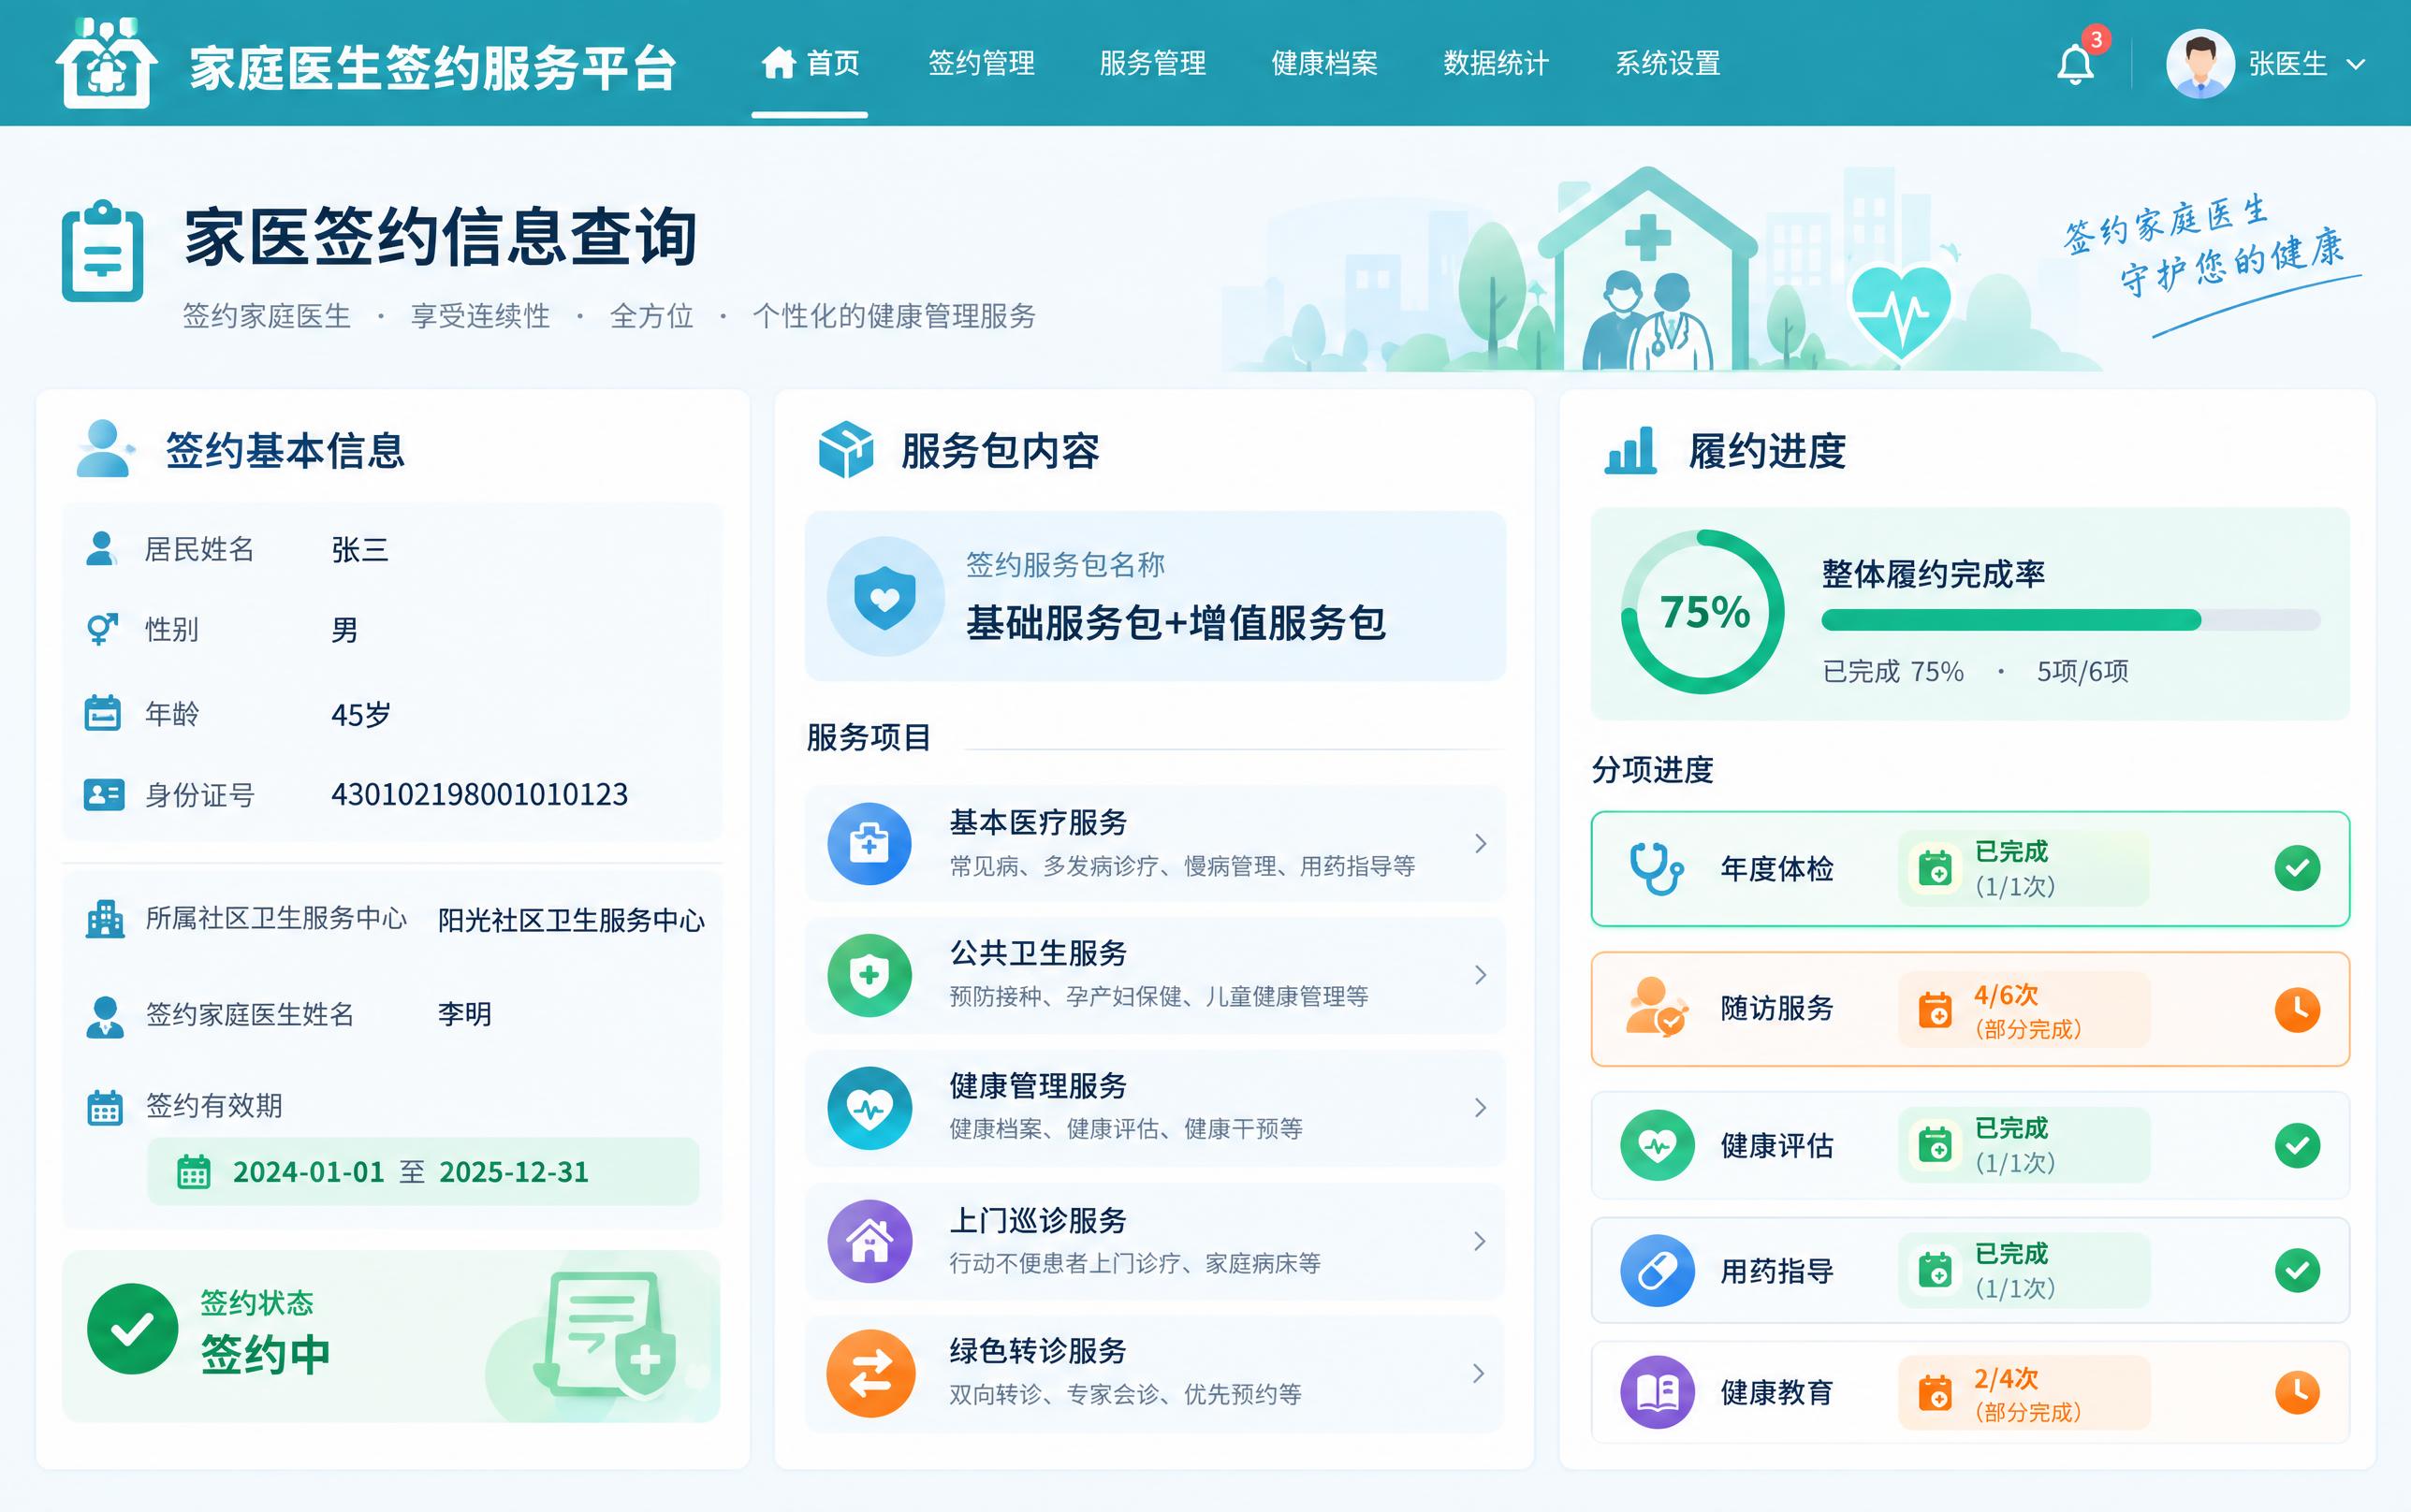Open 健康档案 menu

tap(1324, 63)
